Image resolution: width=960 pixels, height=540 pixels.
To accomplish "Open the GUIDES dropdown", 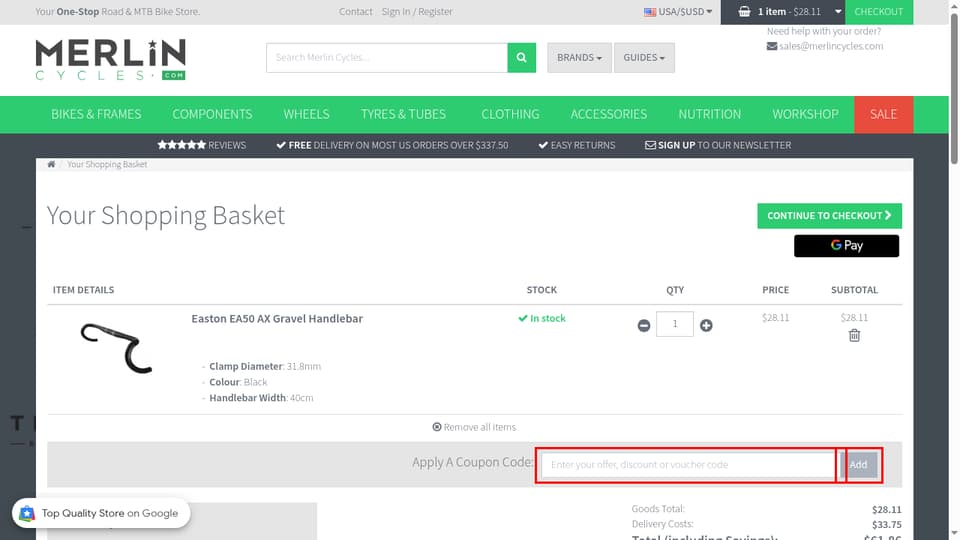I will 644,58.
